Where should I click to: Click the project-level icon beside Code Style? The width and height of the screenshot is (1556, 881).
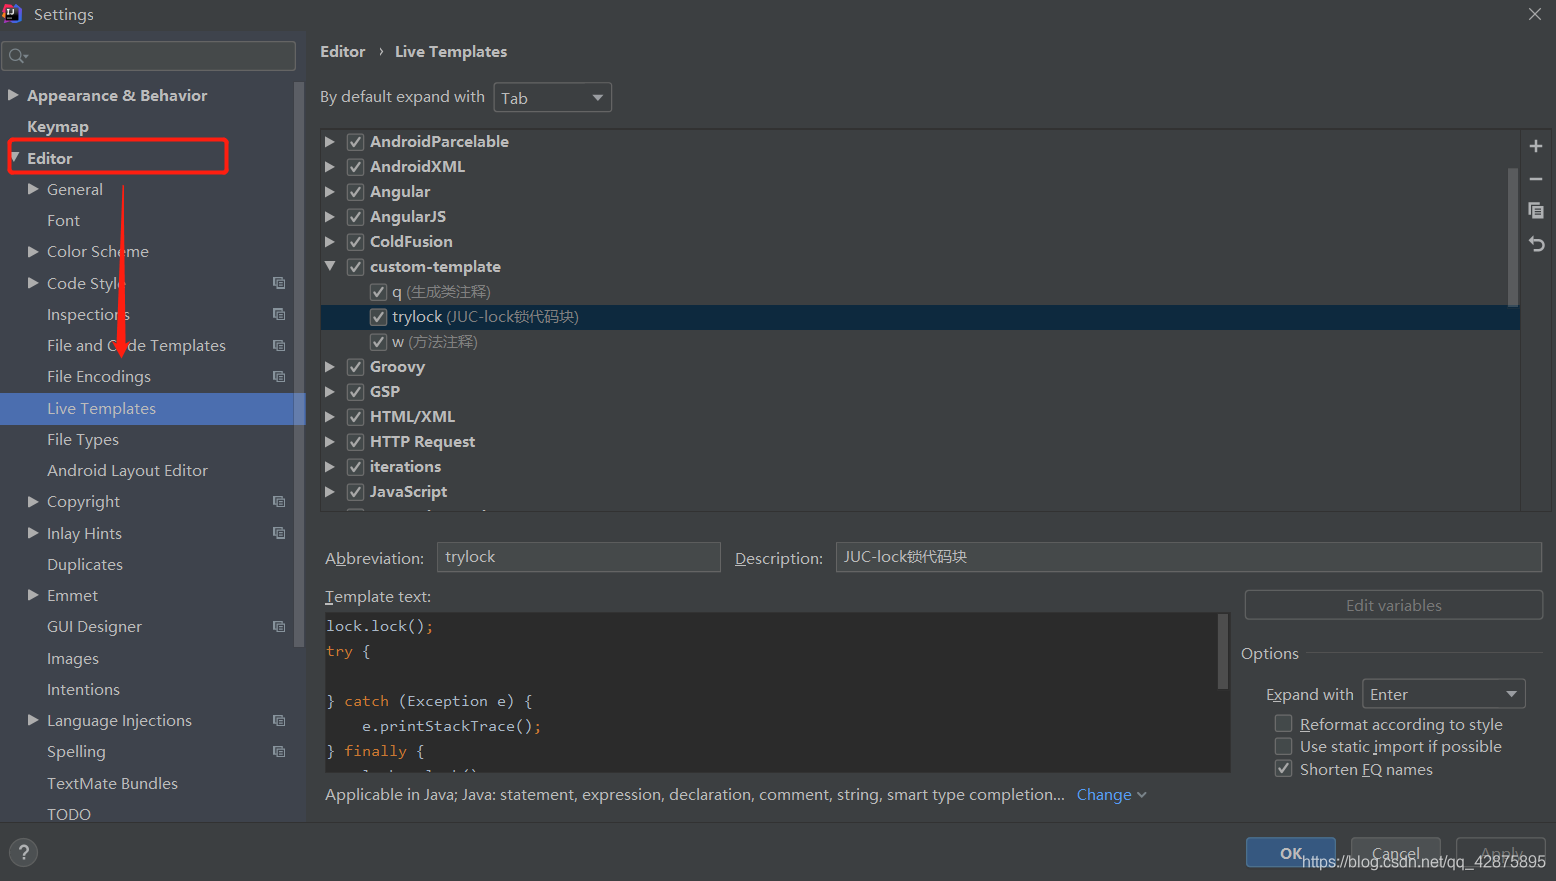[x=279, y=283]
